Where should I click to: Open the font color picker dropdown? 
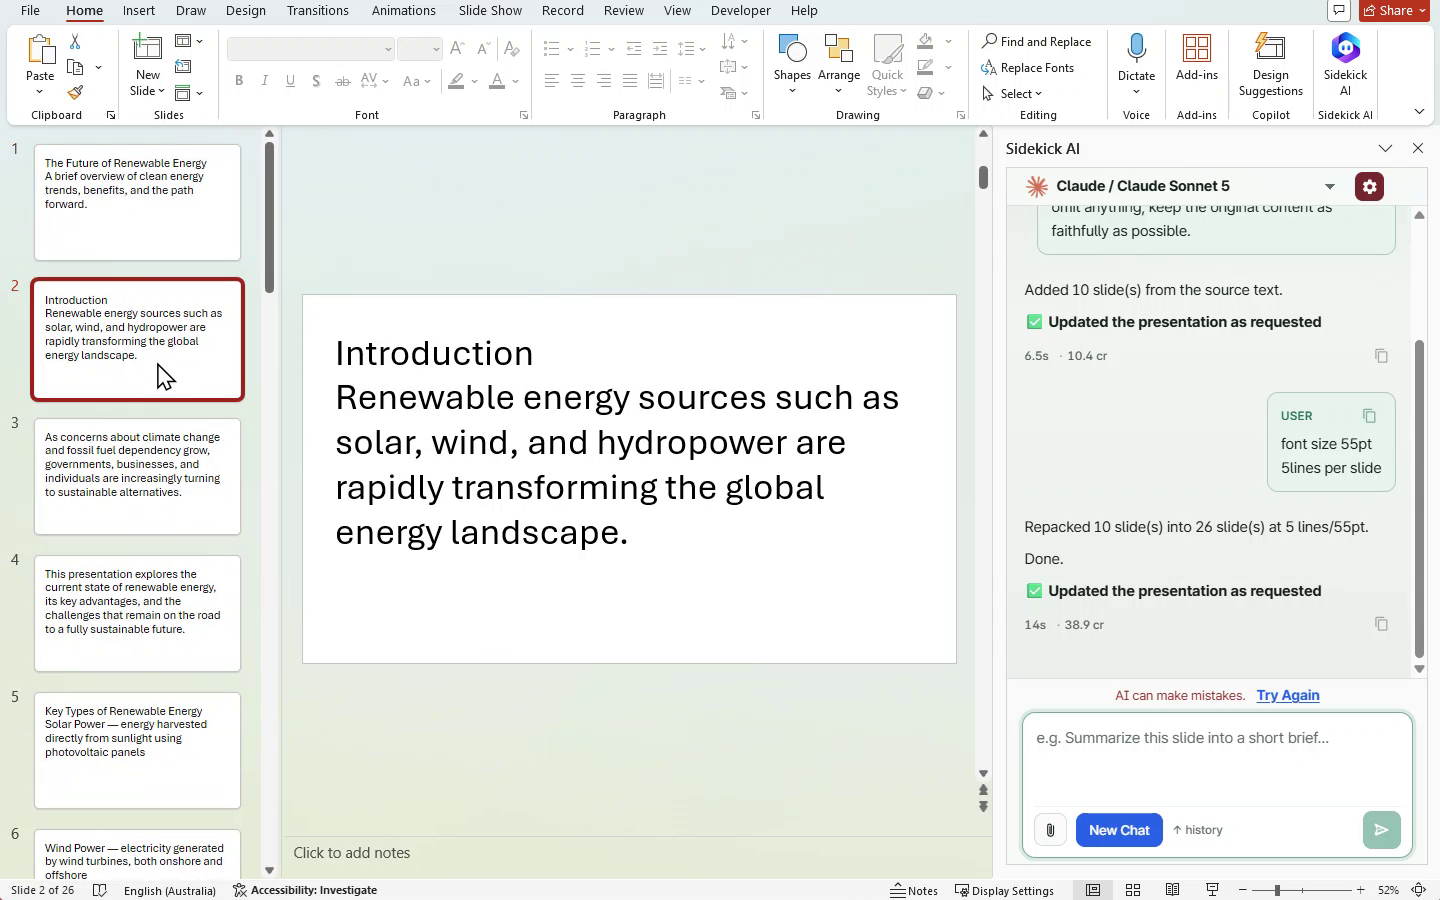coord(516,81)
